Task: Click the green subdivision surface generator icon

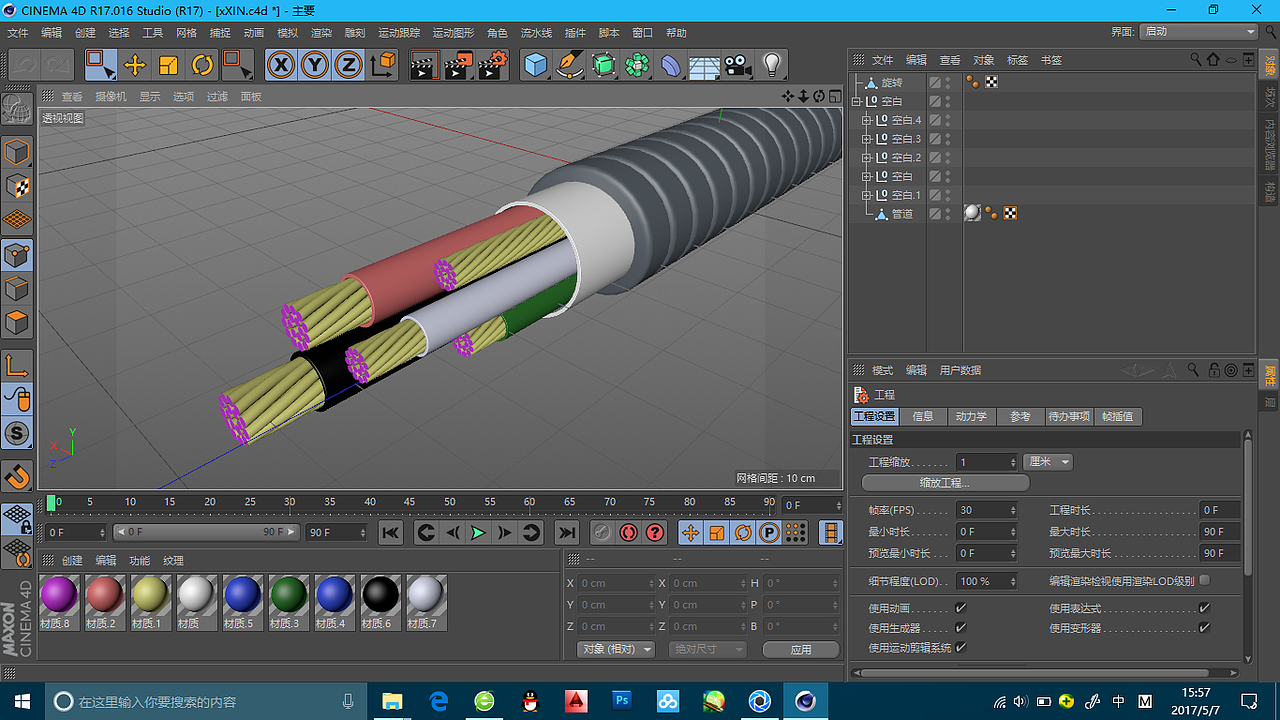Action: point(603,66)
